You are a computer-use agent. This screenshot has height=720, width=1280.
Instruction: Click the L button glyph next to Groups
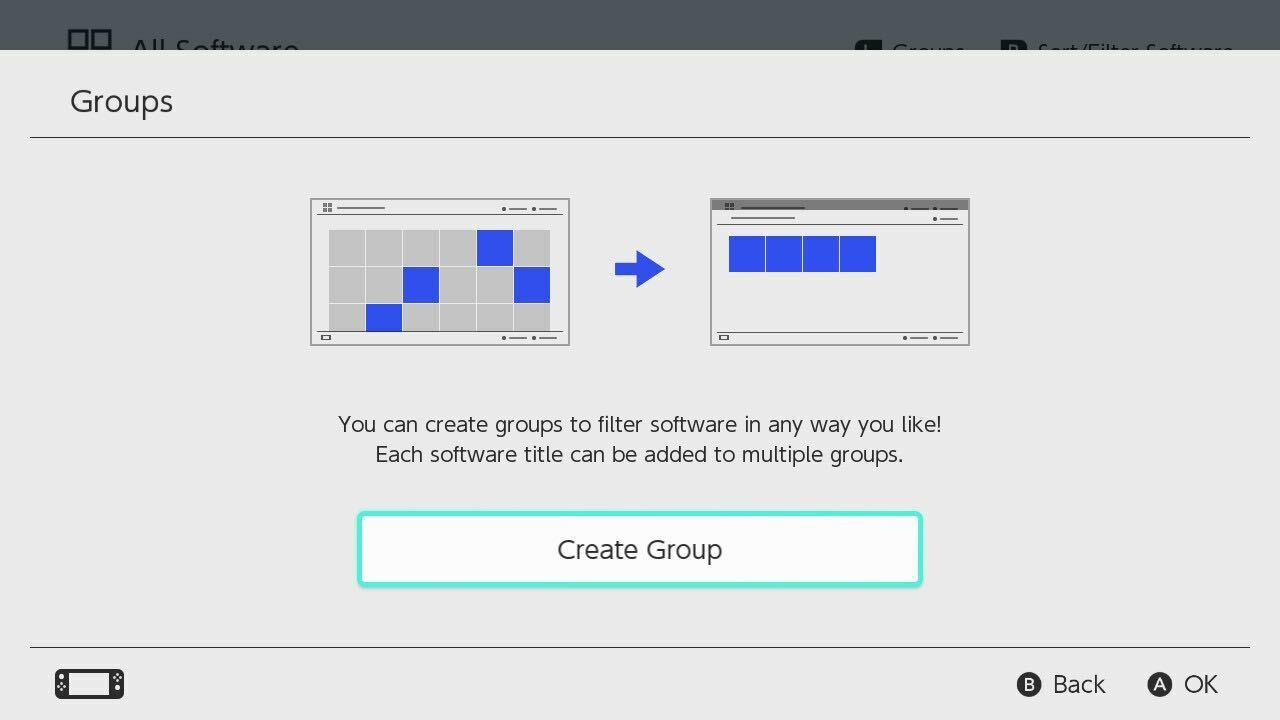click(867, 48)
